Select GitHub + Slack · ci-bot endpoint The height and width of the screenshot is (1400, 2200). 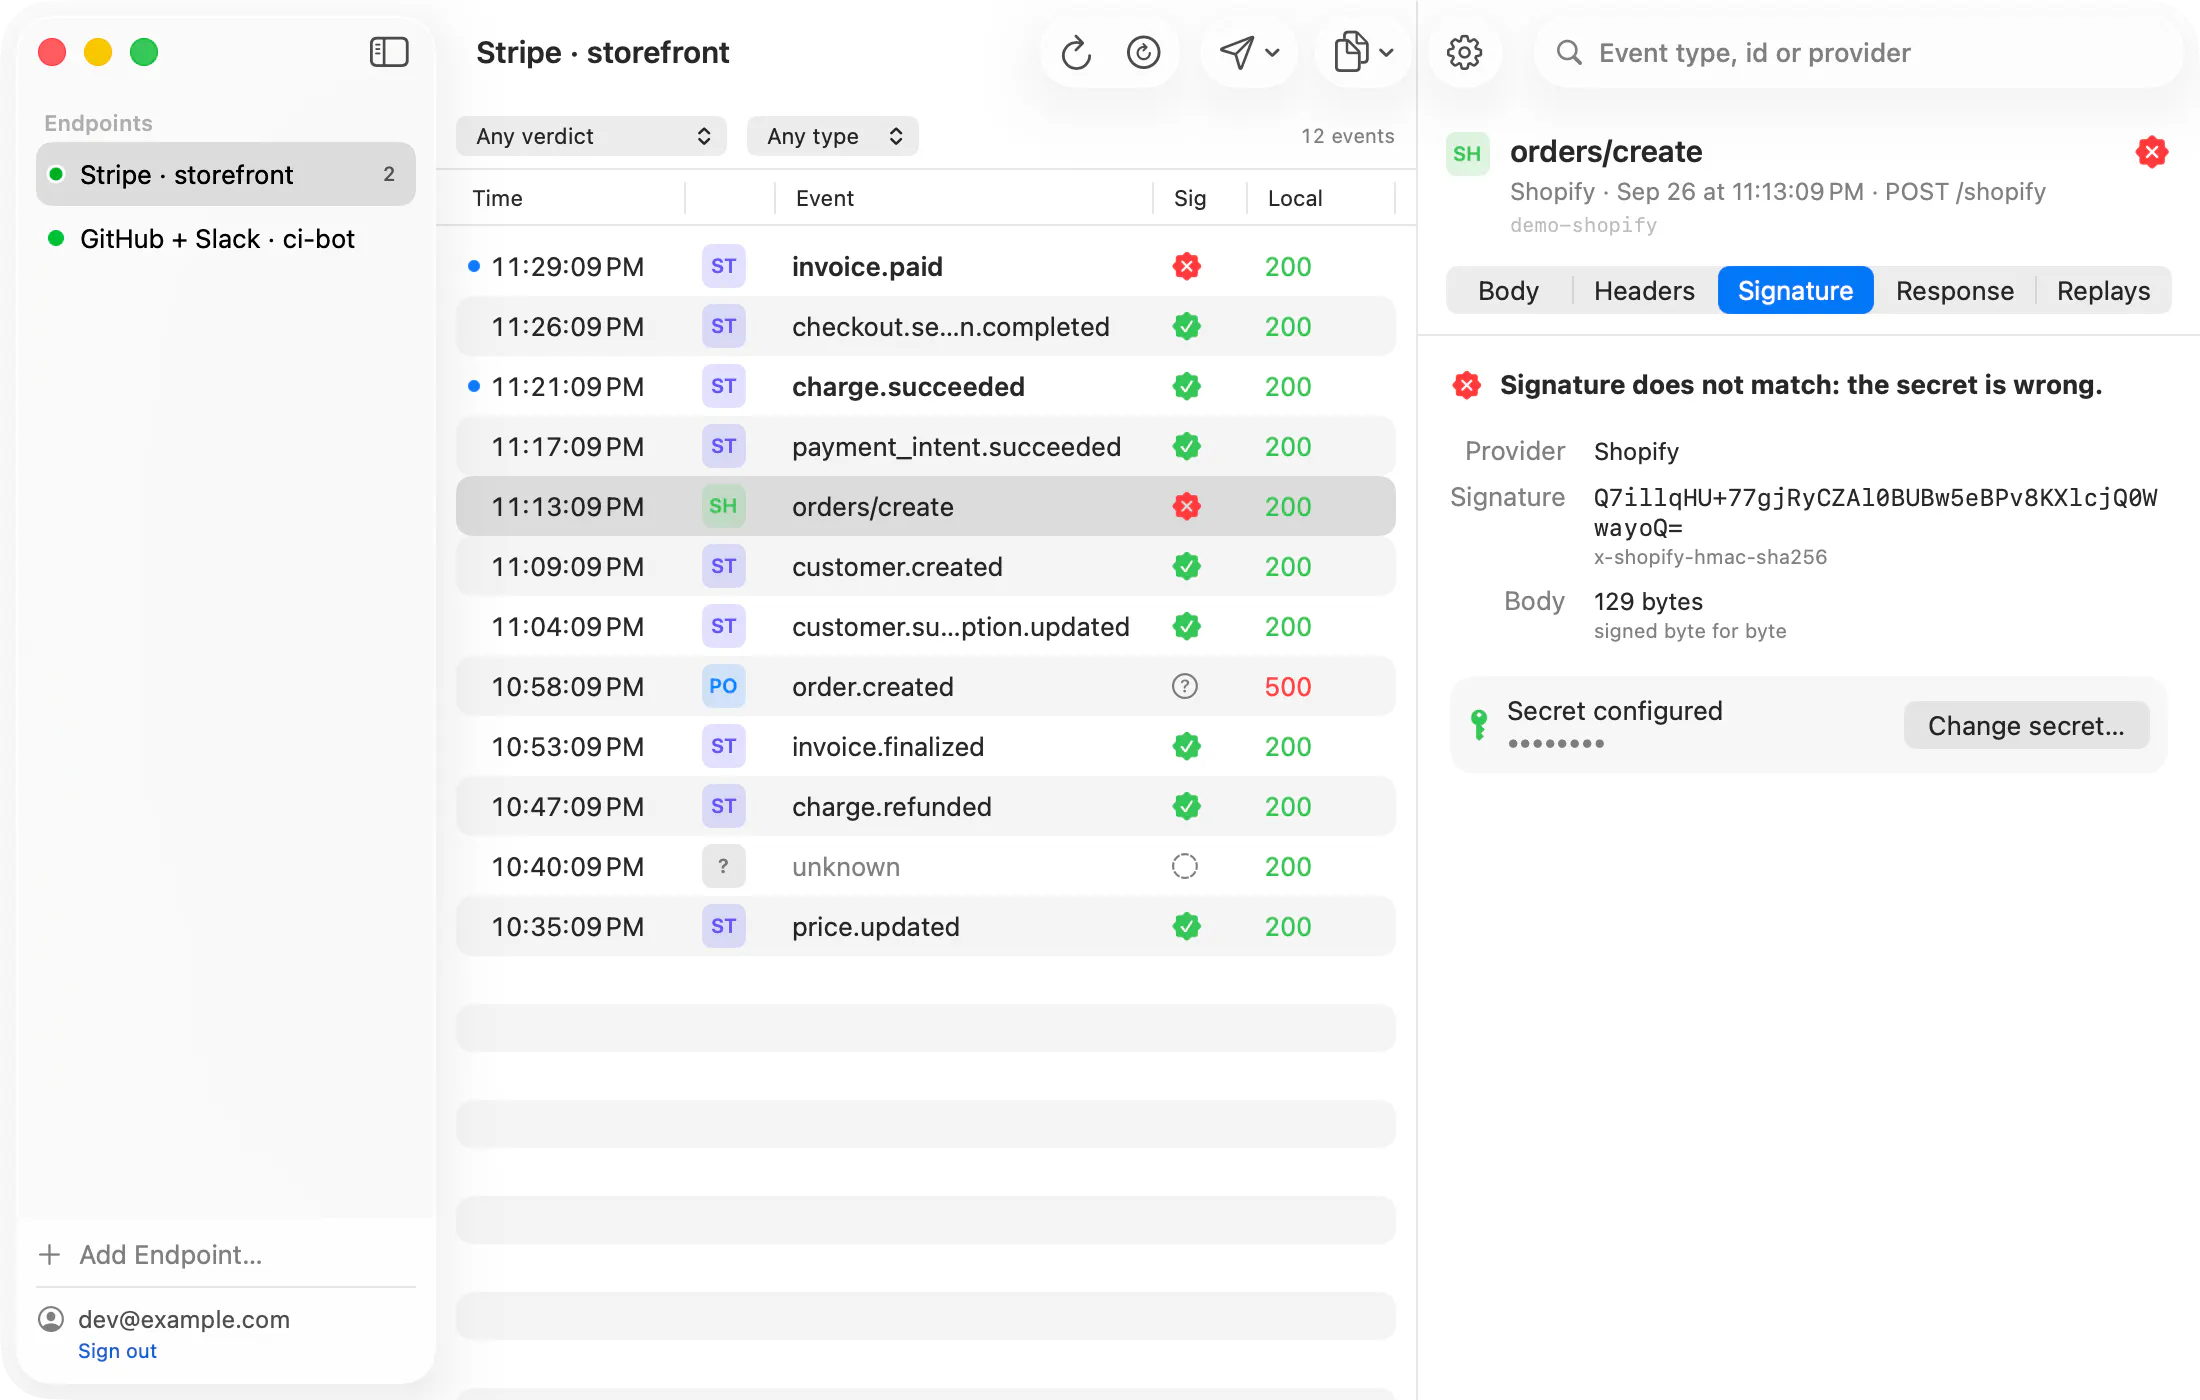(x=226, y=238)
